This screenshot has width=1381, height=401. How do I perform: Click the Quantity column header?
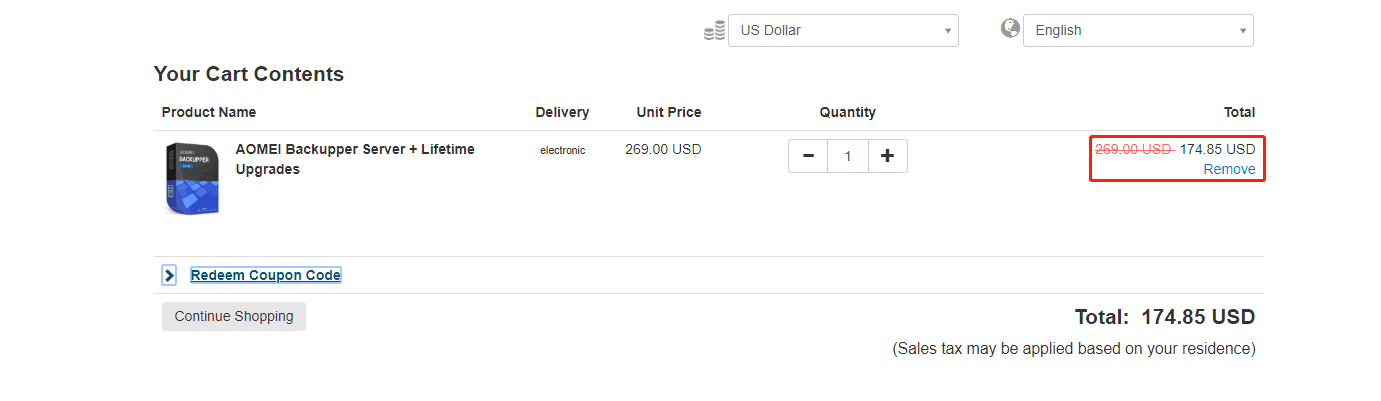coord(847,112)
